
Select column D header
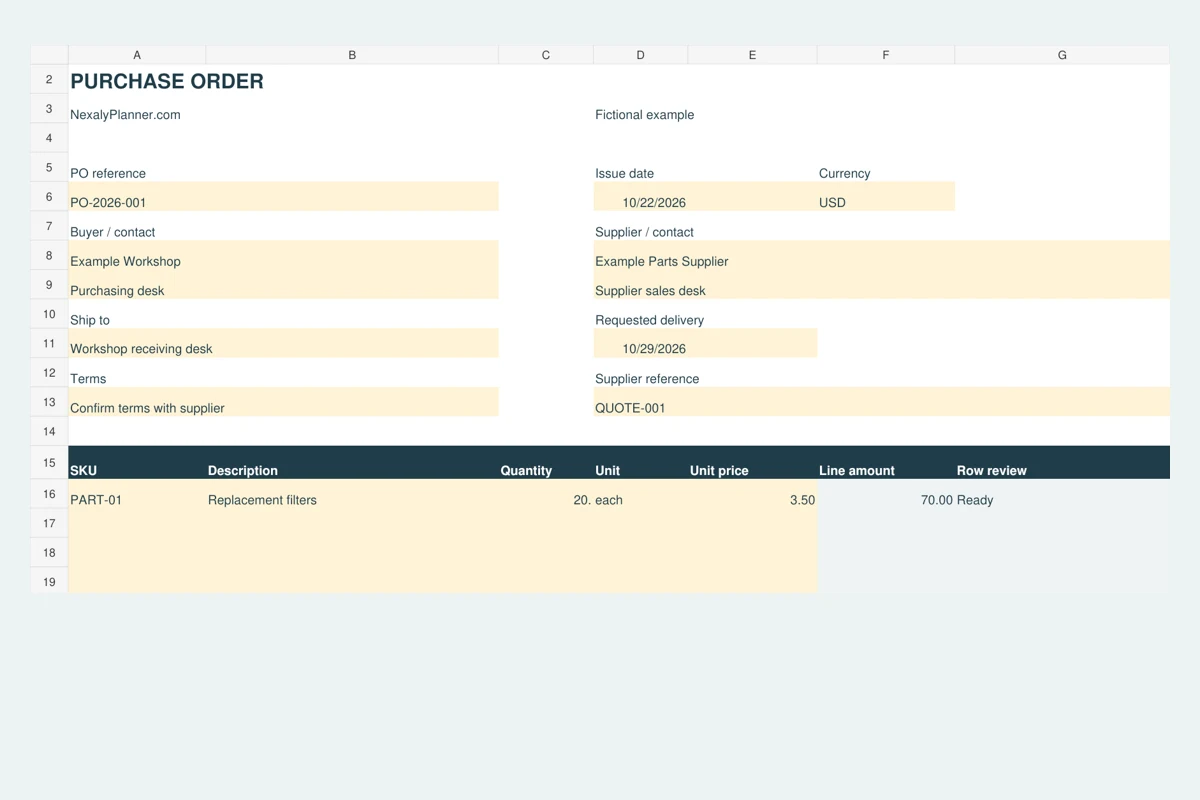click(x=640, y=55)
